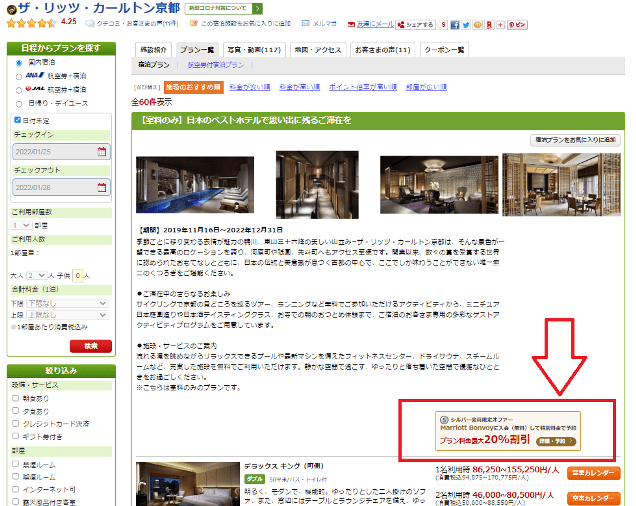This screenshot has width=636, height=506.
Task: Add this plan to favorites button
Action: (x=575, y=140)
